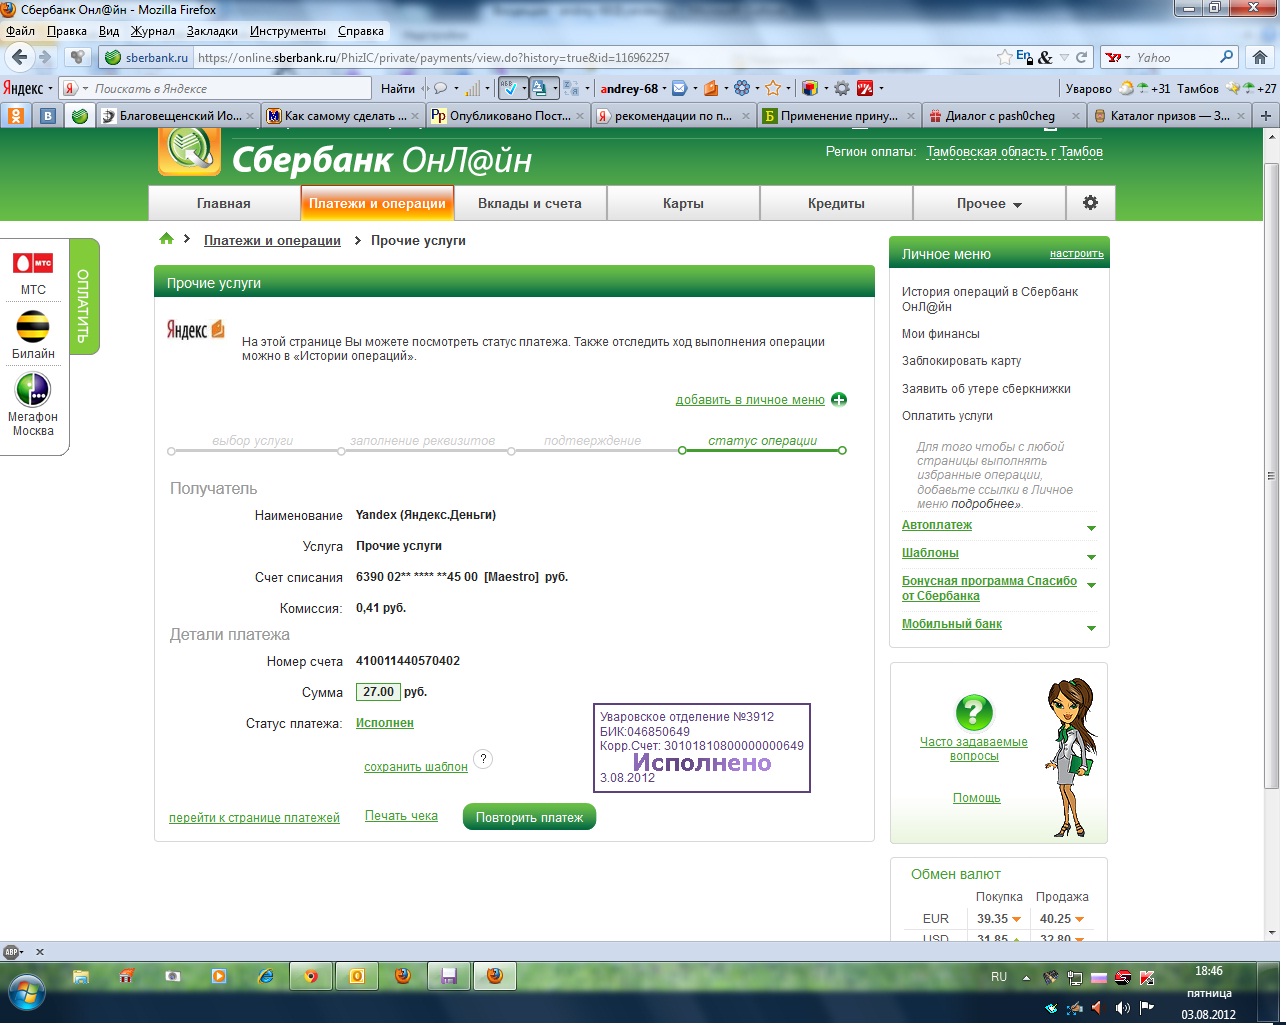Click the Adblock Plus ABP icon in add-on bar
The image size is (1286, 1025).
[13, 952]
